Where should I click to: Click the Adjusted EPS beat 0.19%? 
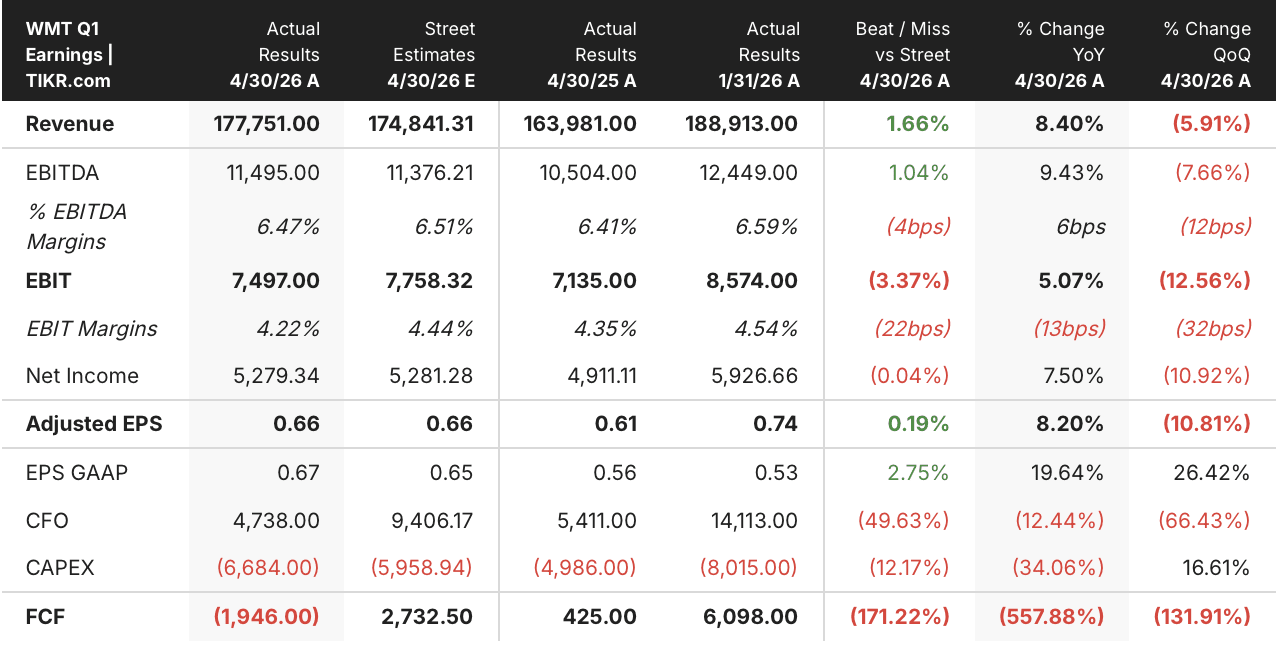point(918,424)
